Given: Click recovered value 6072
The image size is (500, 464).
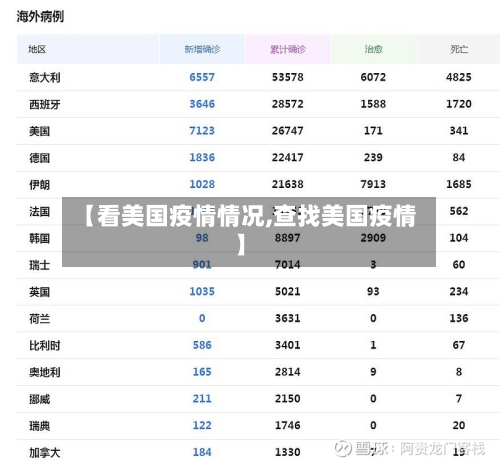Looking at the screenshot, I should 373,77.
